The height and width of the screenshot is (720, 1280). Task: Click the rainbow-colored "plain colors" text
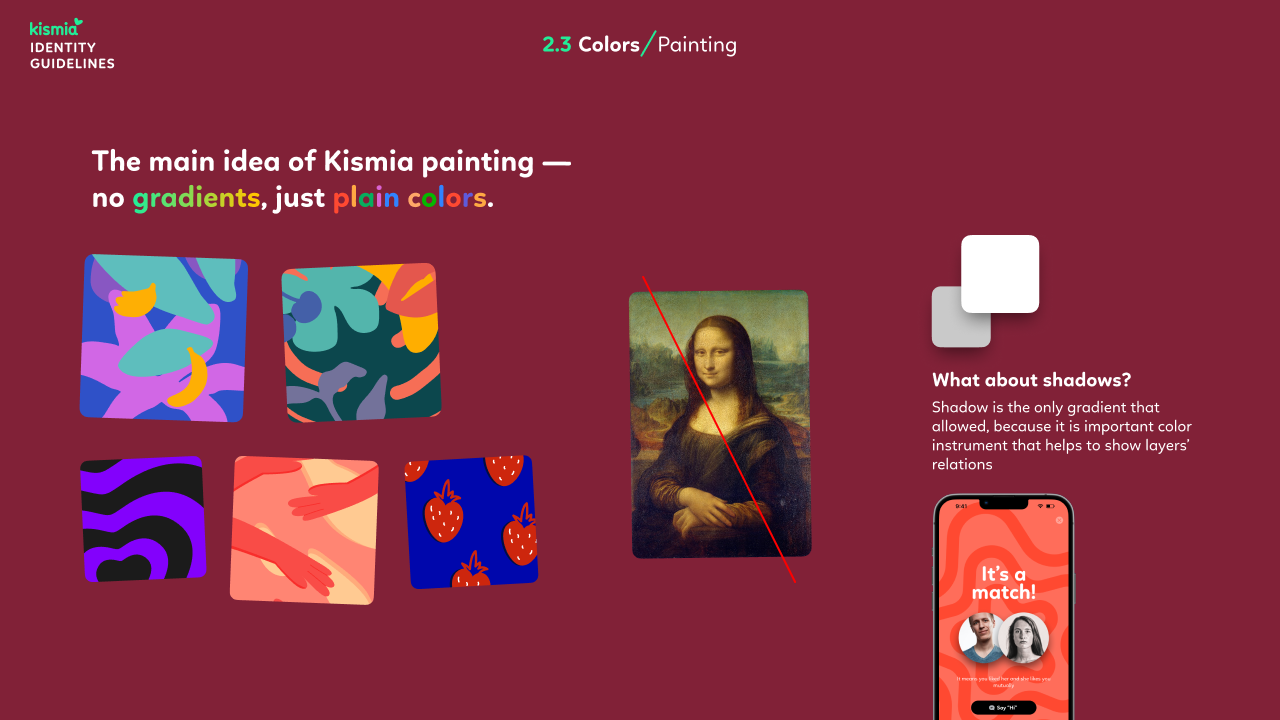point(410,198)
